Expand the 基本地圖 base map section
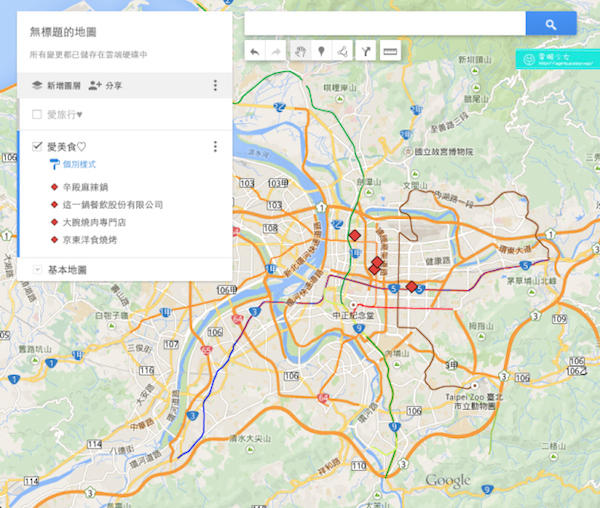Screen dimensions: 600x508 coord(38,270)
